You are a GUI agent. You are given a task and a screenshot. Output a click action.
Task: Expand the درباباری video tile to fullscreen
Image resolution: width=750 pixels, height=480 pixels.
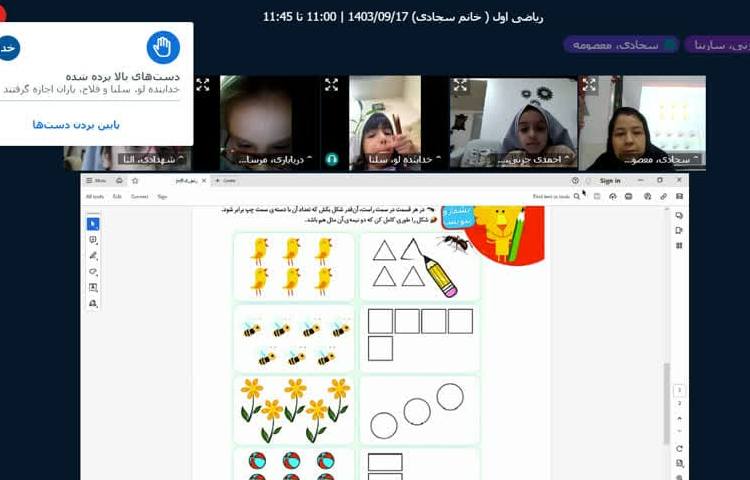pos(203,85)
